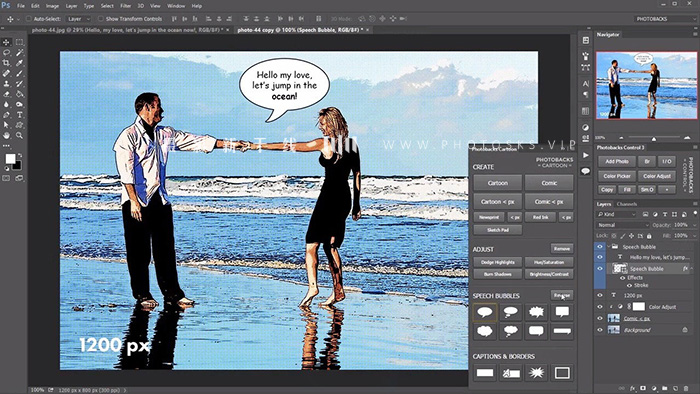The width and height of the screenshot is (700, 394).
Task: Select the Move tool
Action: [6, 42]
